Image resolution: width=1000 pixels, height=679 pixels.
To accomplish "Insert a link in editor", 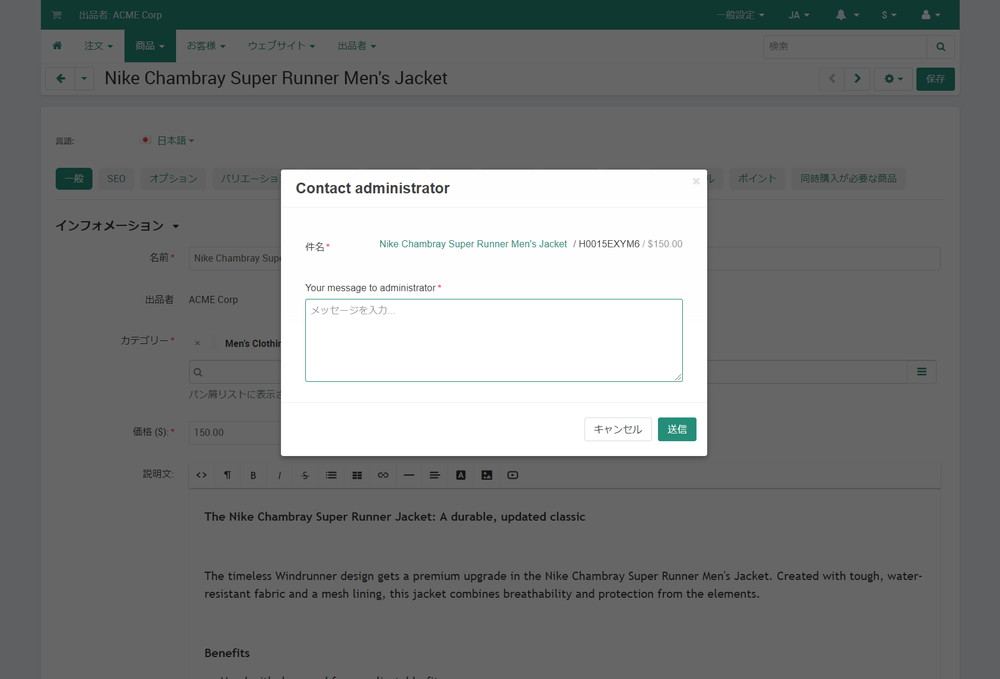I will click(383, 475).
